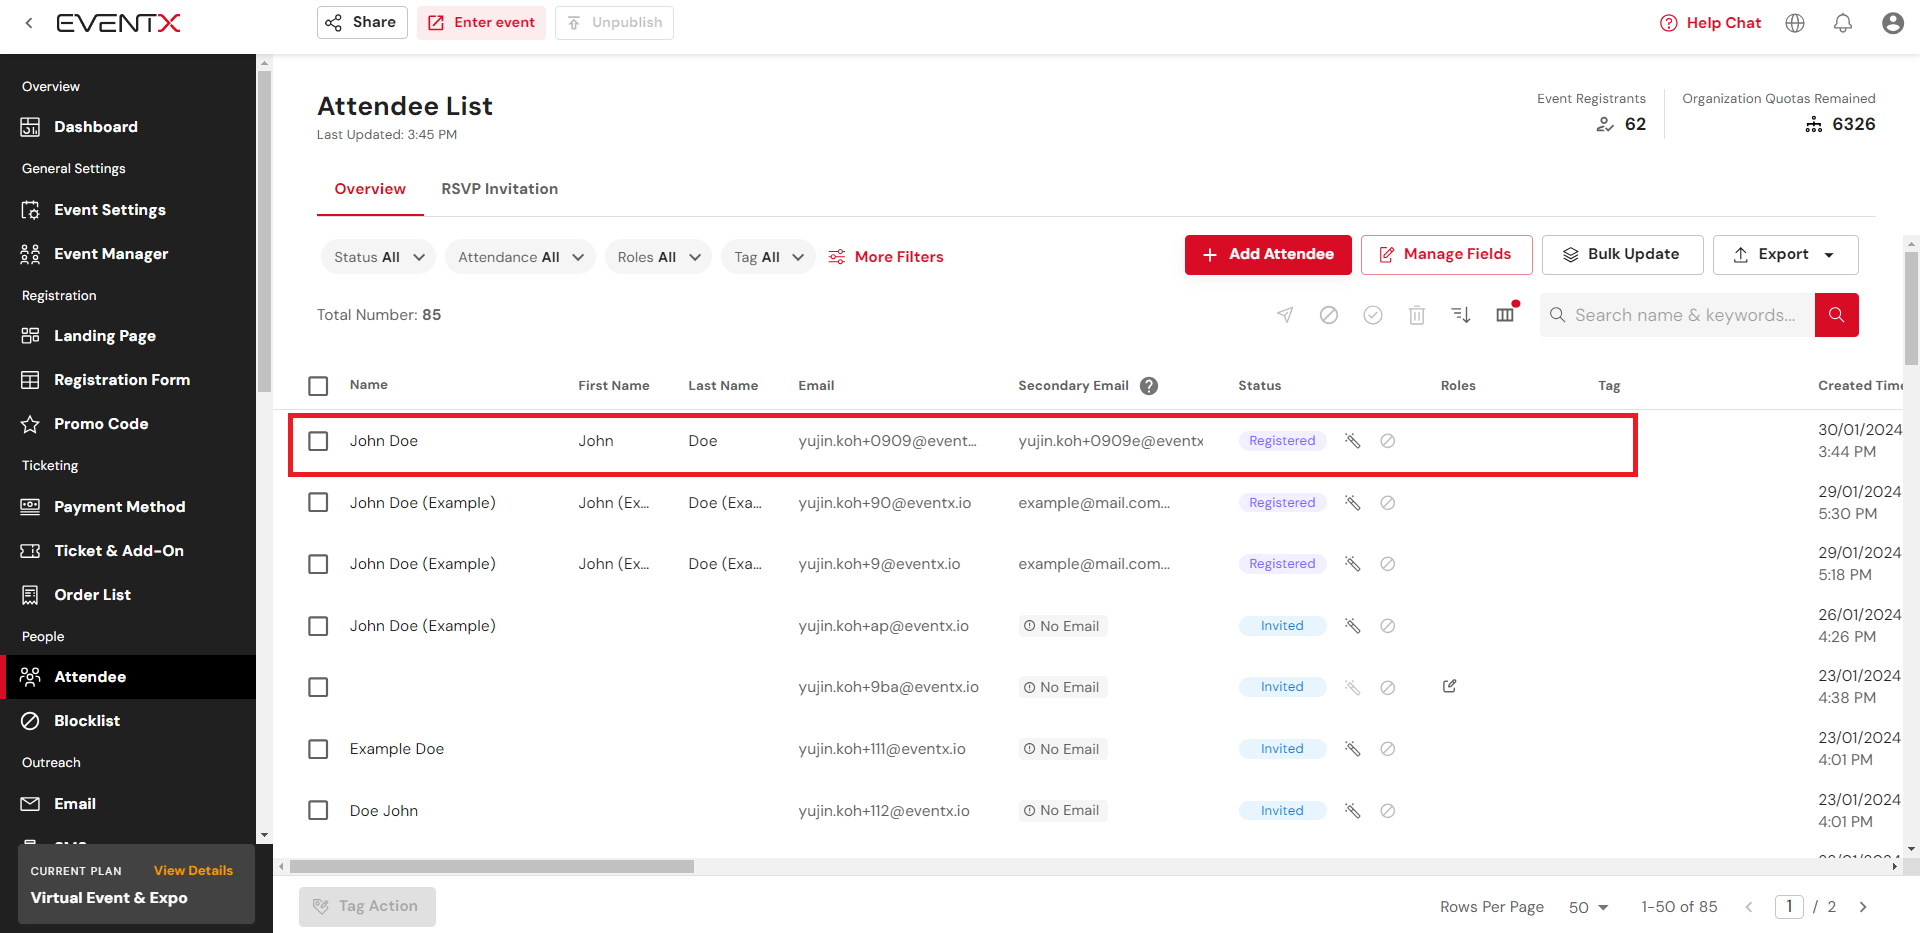Select checkbox for Doe John row
Image resolution: width=1920 pixels, height=933 pixels.
(318, 810)
